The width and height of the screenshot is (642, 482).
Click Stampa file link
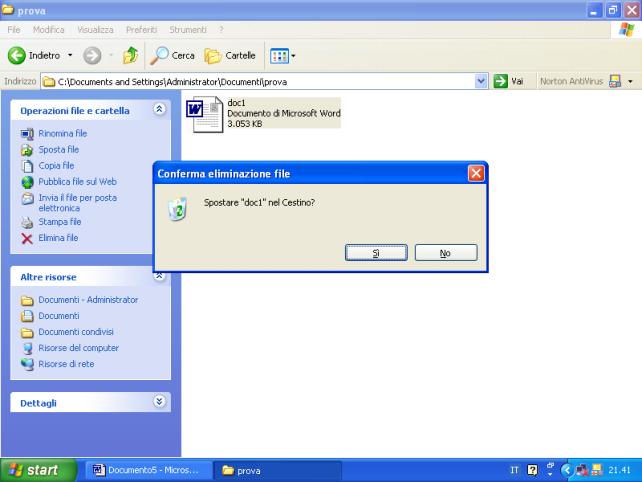coord(60,222)
